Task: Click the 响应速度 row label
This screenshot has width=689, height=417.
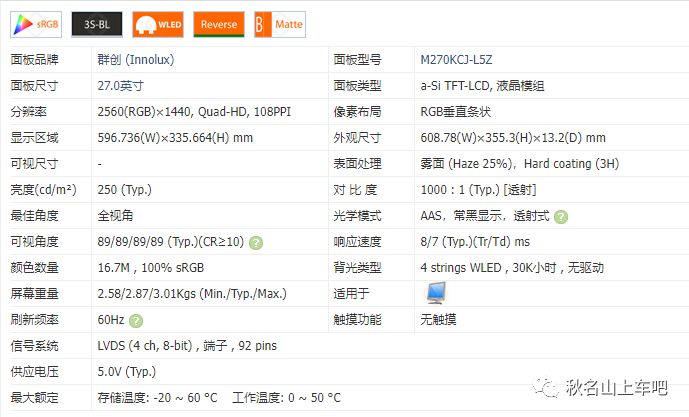Action: (x=357, y=242)
